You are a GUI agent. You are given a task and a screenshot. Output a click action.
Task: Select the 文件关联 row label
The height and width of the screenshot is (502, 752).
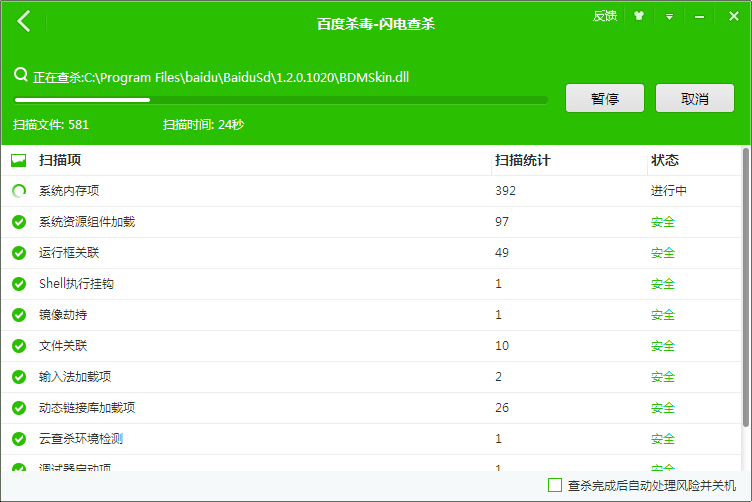(x=63, y=346)
